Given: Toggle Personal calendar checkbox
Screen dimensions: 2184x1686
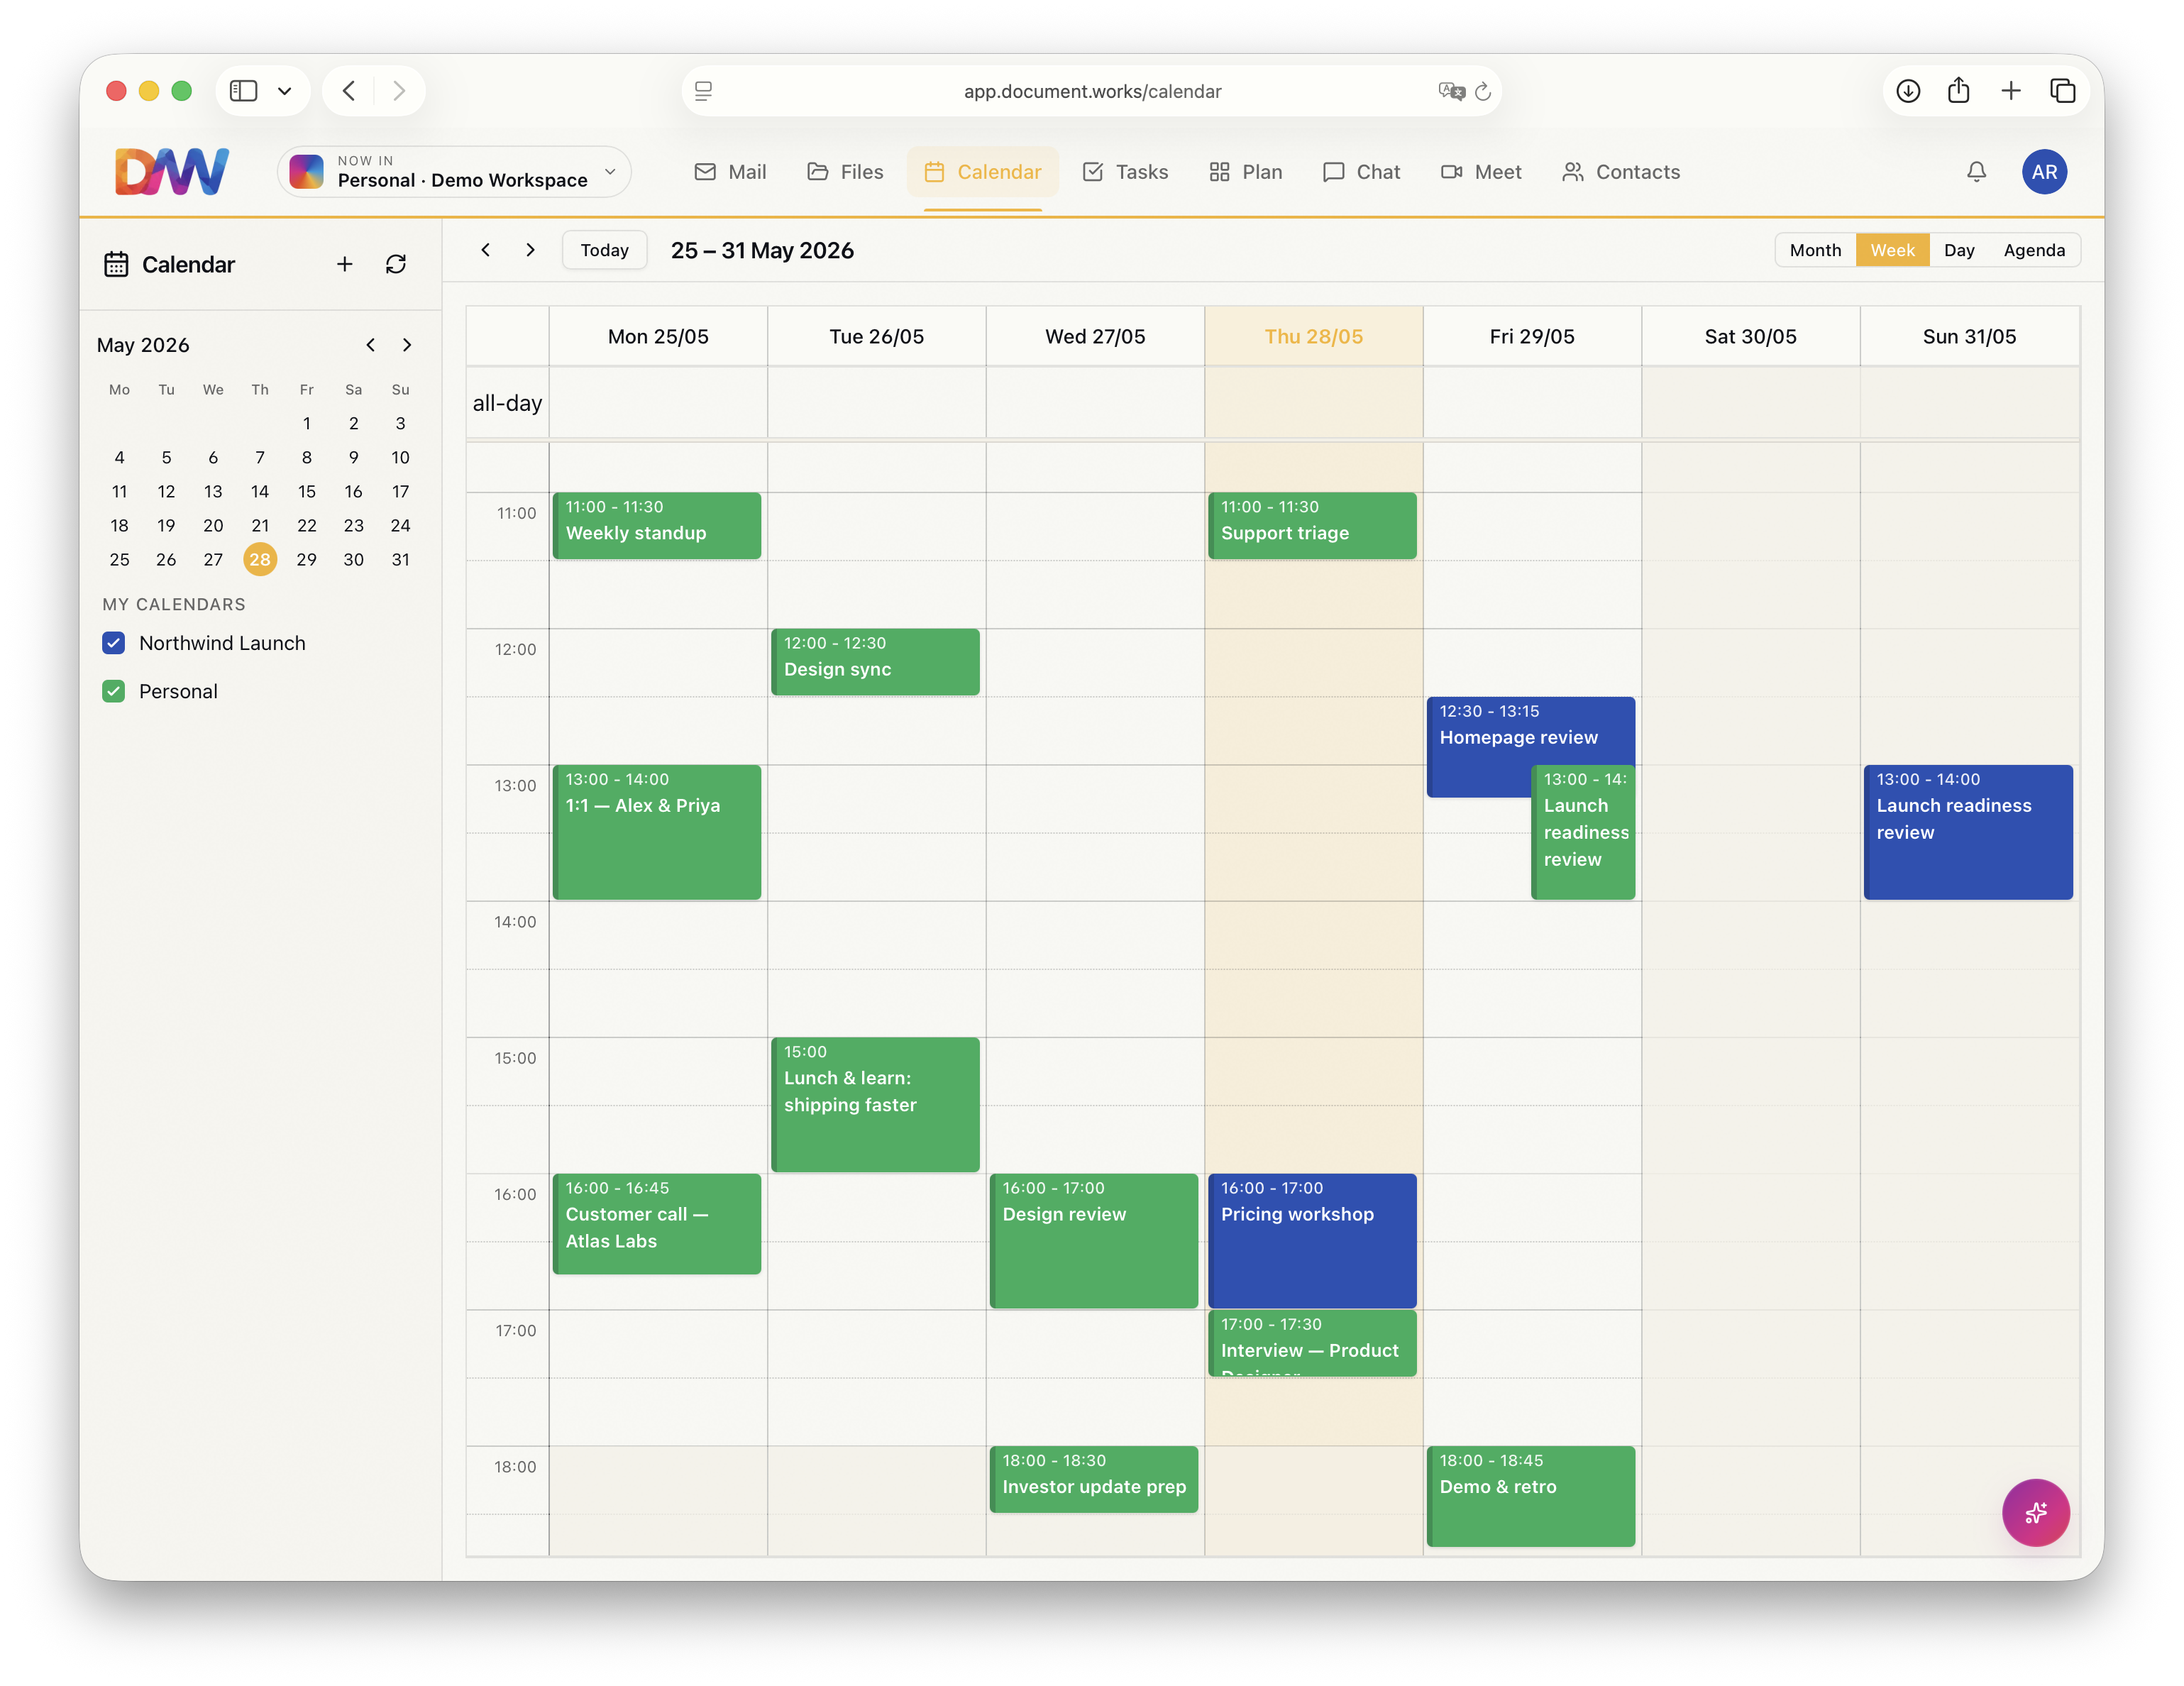Looking at the screenshot, I should (114, 691).
